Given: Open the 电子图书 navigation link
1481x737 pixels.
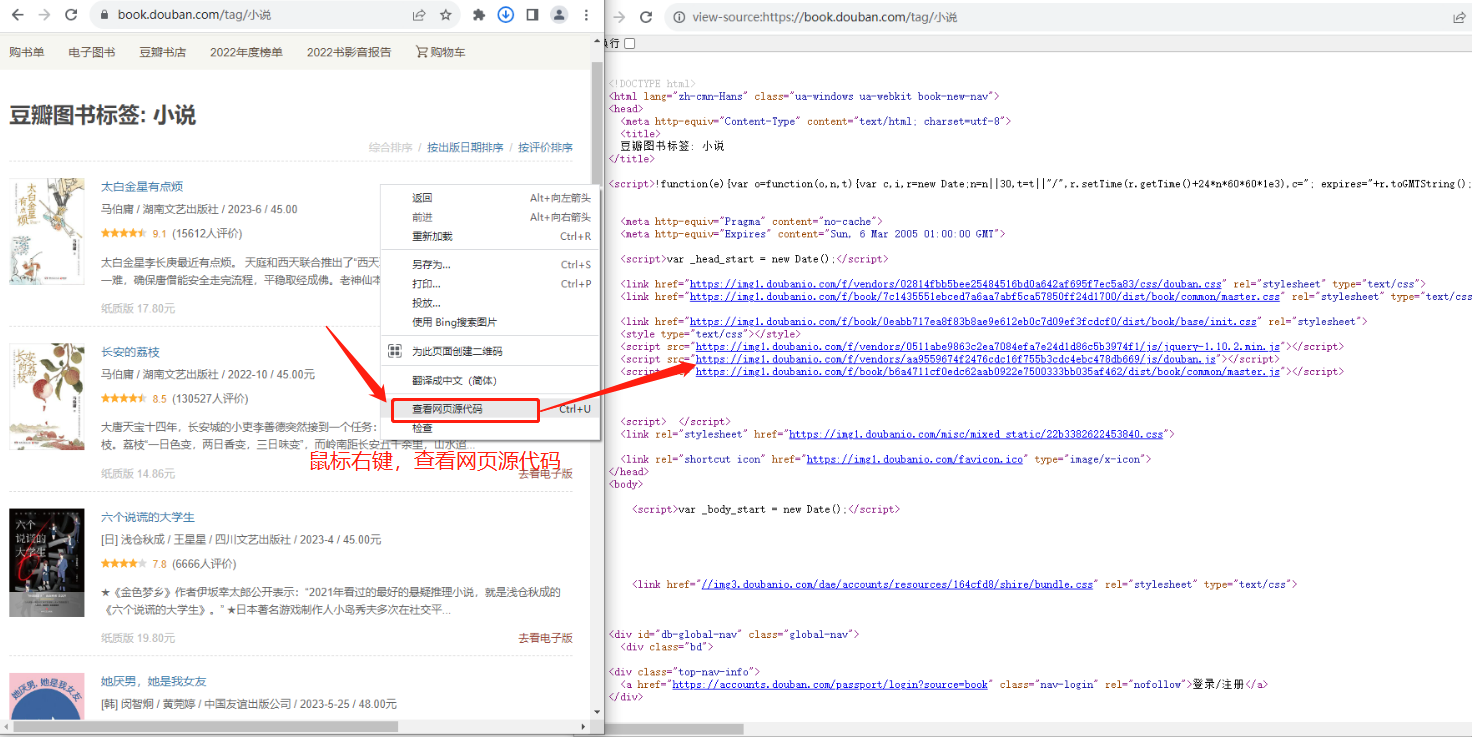Looking at the screenshot, I should [92, 52].
